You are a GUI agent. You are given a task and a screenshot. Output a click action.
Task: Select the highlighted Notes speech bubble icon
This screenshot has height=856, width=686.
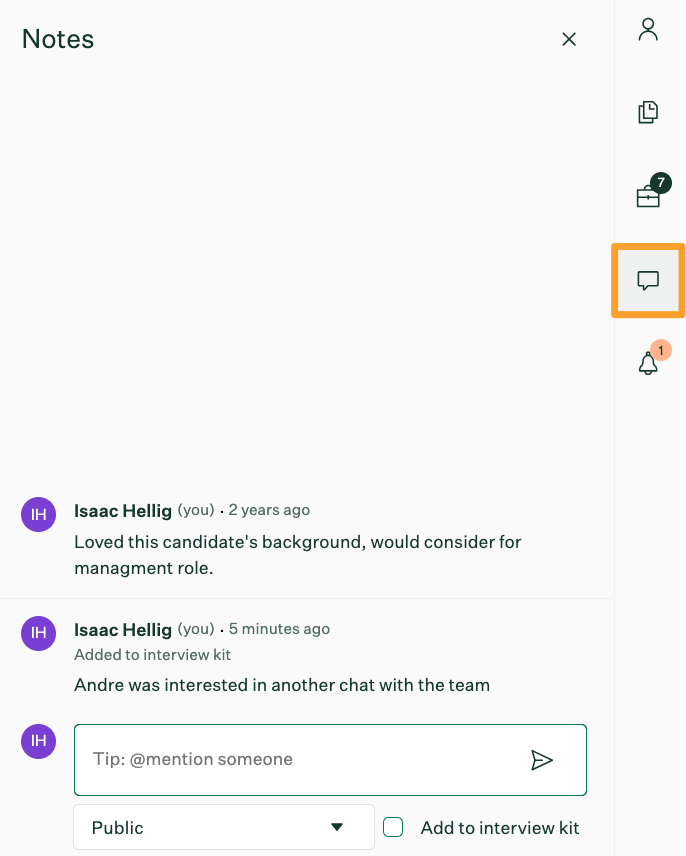point(648,281)
